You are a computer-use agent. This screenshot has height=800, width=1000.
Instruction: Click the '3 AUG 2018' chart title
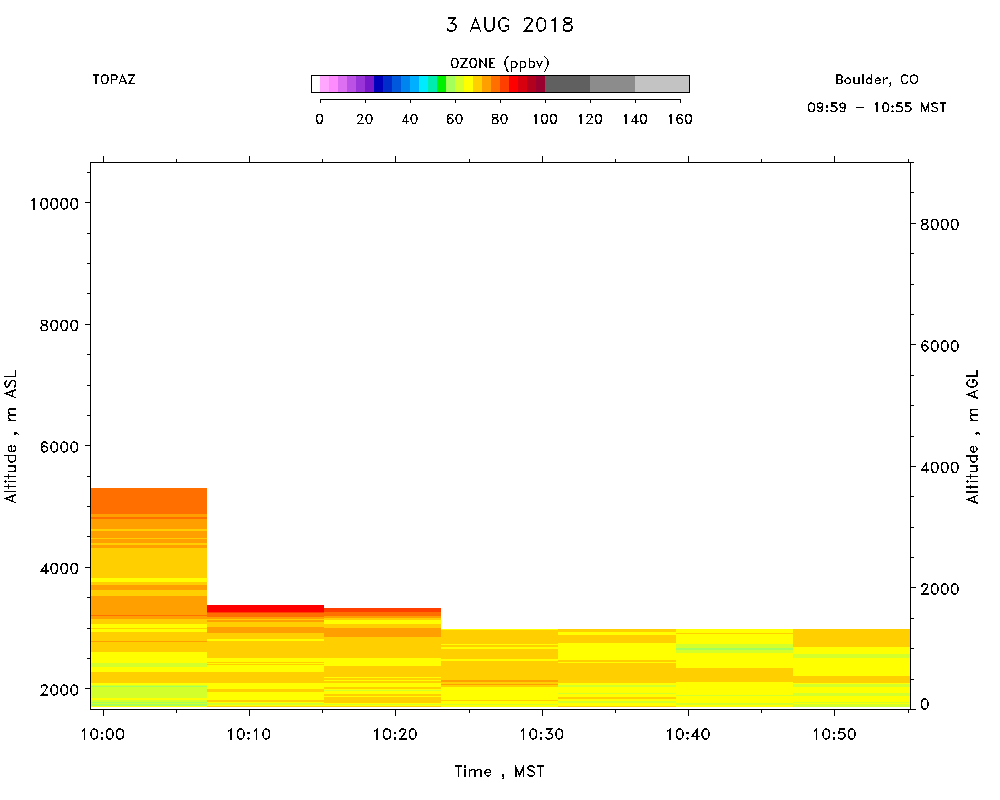[510, 25]
